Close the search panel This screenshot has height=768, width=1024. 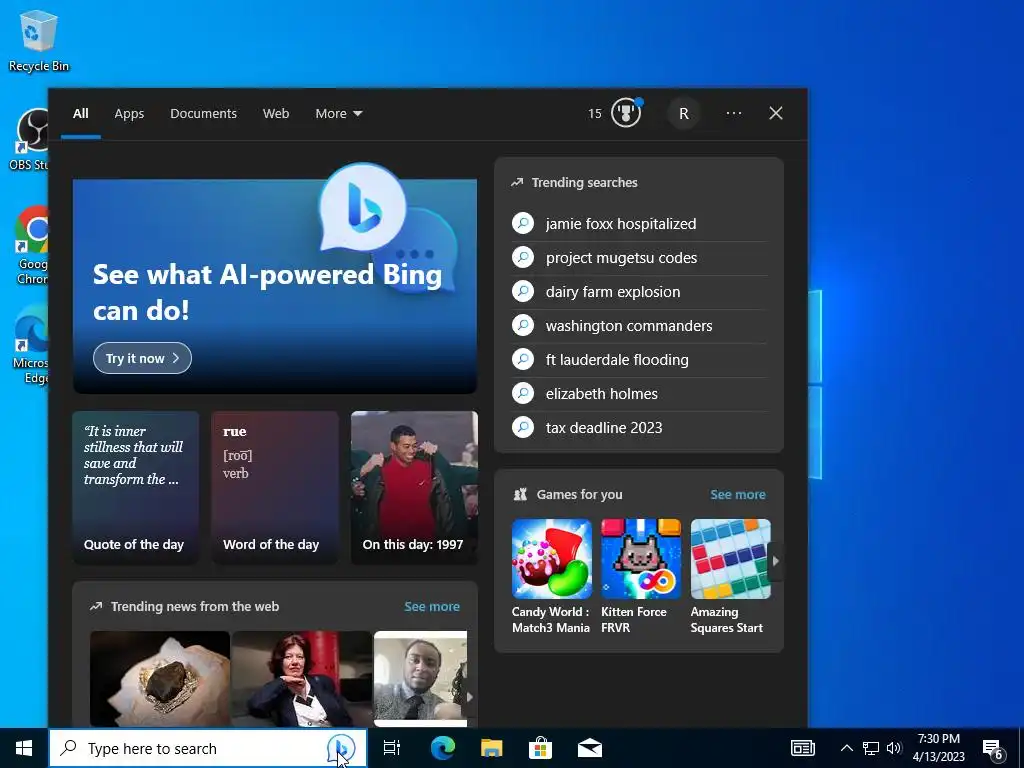click(x=776, y=113)
